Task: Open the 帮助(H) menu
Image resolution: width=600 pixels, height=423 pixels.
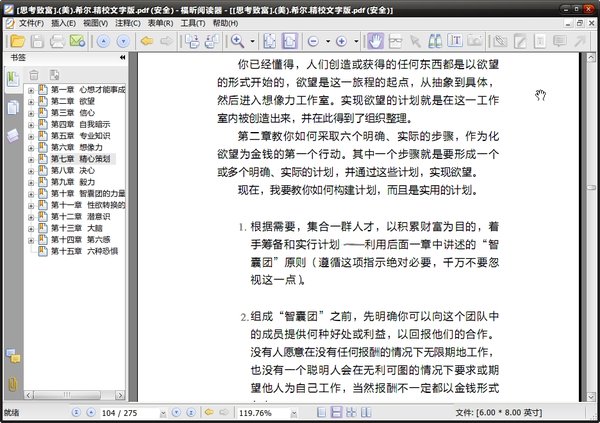Action: click(225, 23)
